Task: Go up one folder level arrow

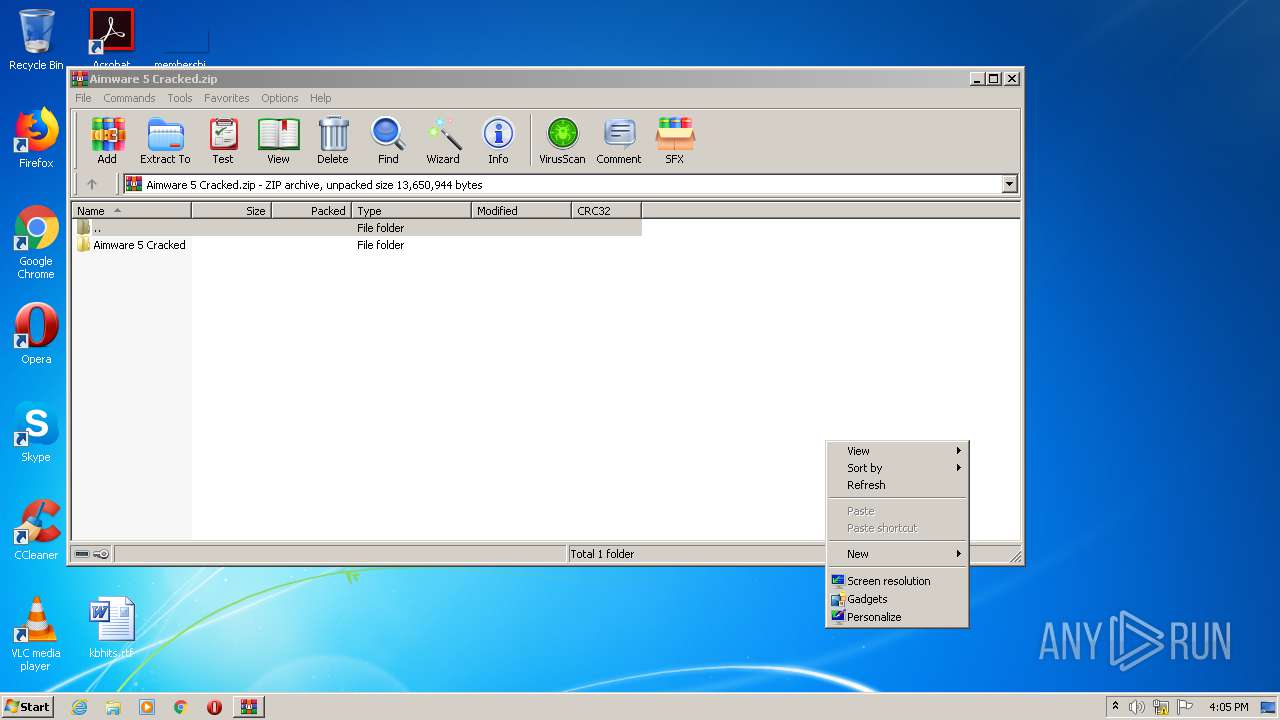Action: point(92,184)
